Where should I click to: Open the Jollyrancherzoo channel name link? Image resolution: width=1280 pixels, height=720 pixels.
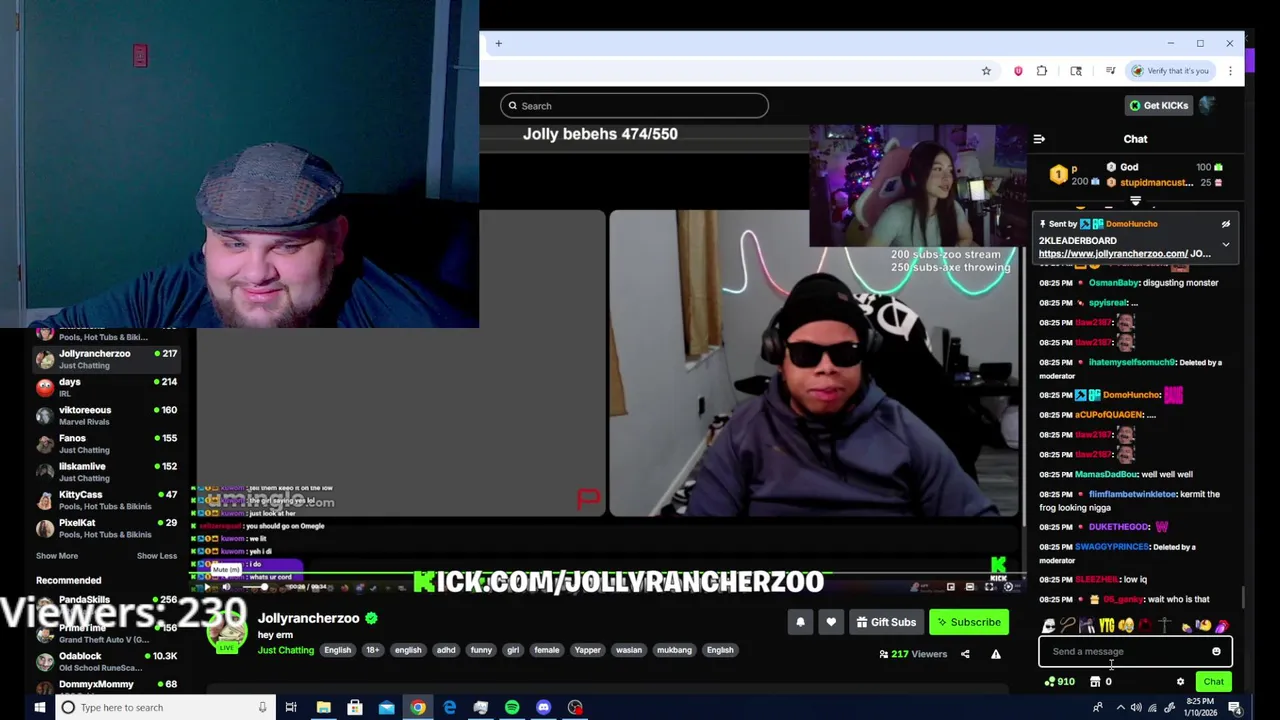click(x=308, y=618)
